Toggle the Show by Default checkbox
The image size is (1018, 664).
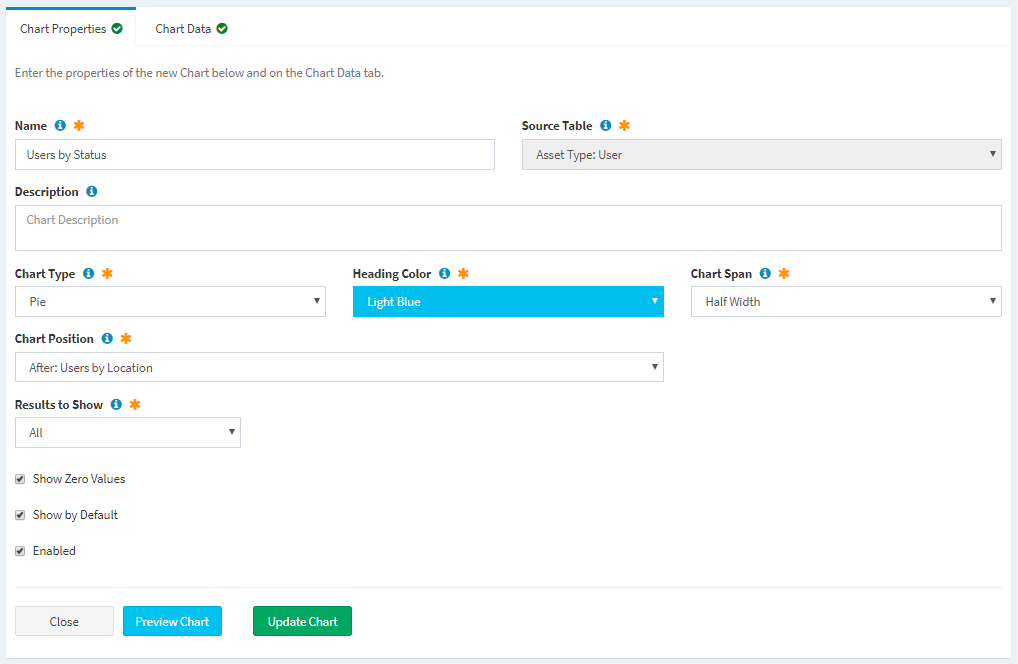(x=21, y=515)
